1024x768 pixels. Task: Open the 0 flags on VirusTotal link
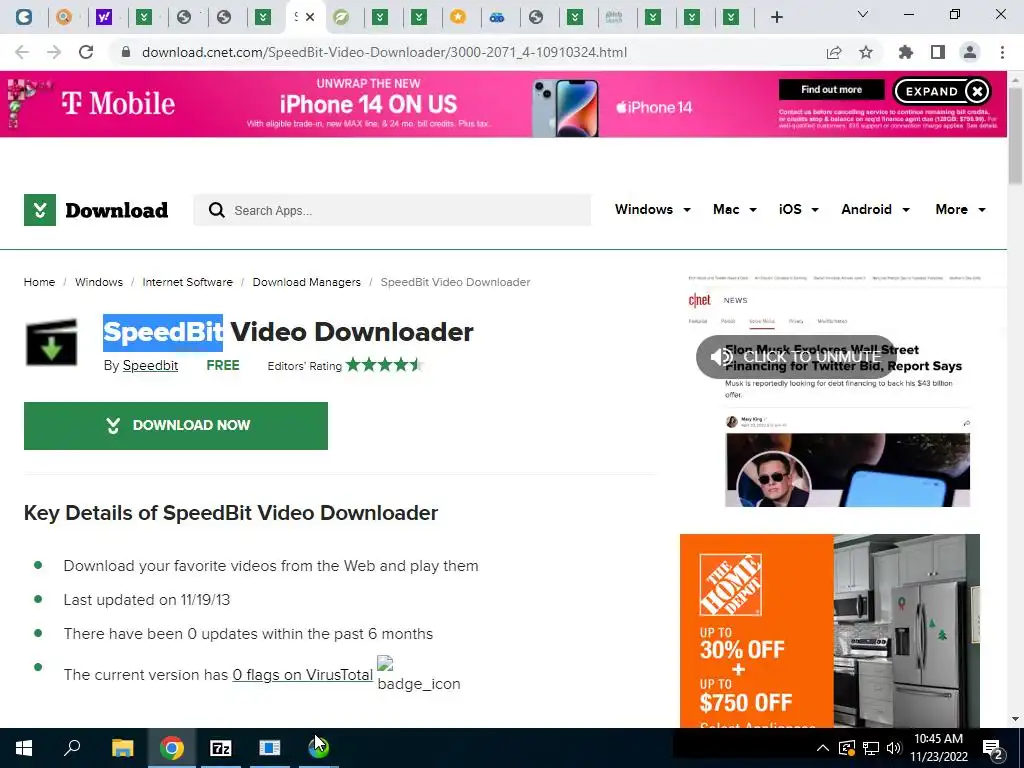point(302,675)
